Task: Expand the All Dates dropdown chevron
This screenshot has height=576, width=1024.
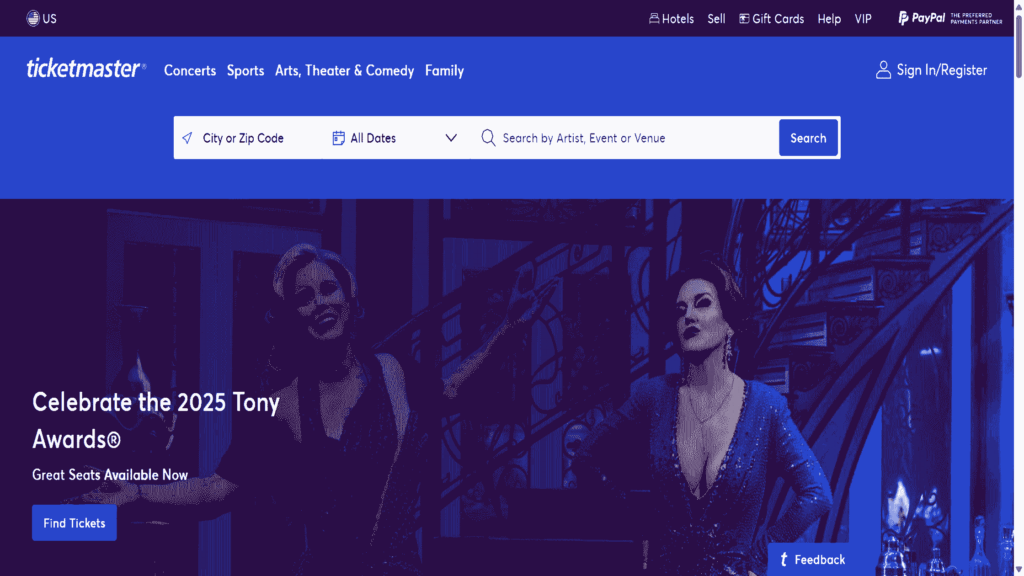Action: (451, 137)
